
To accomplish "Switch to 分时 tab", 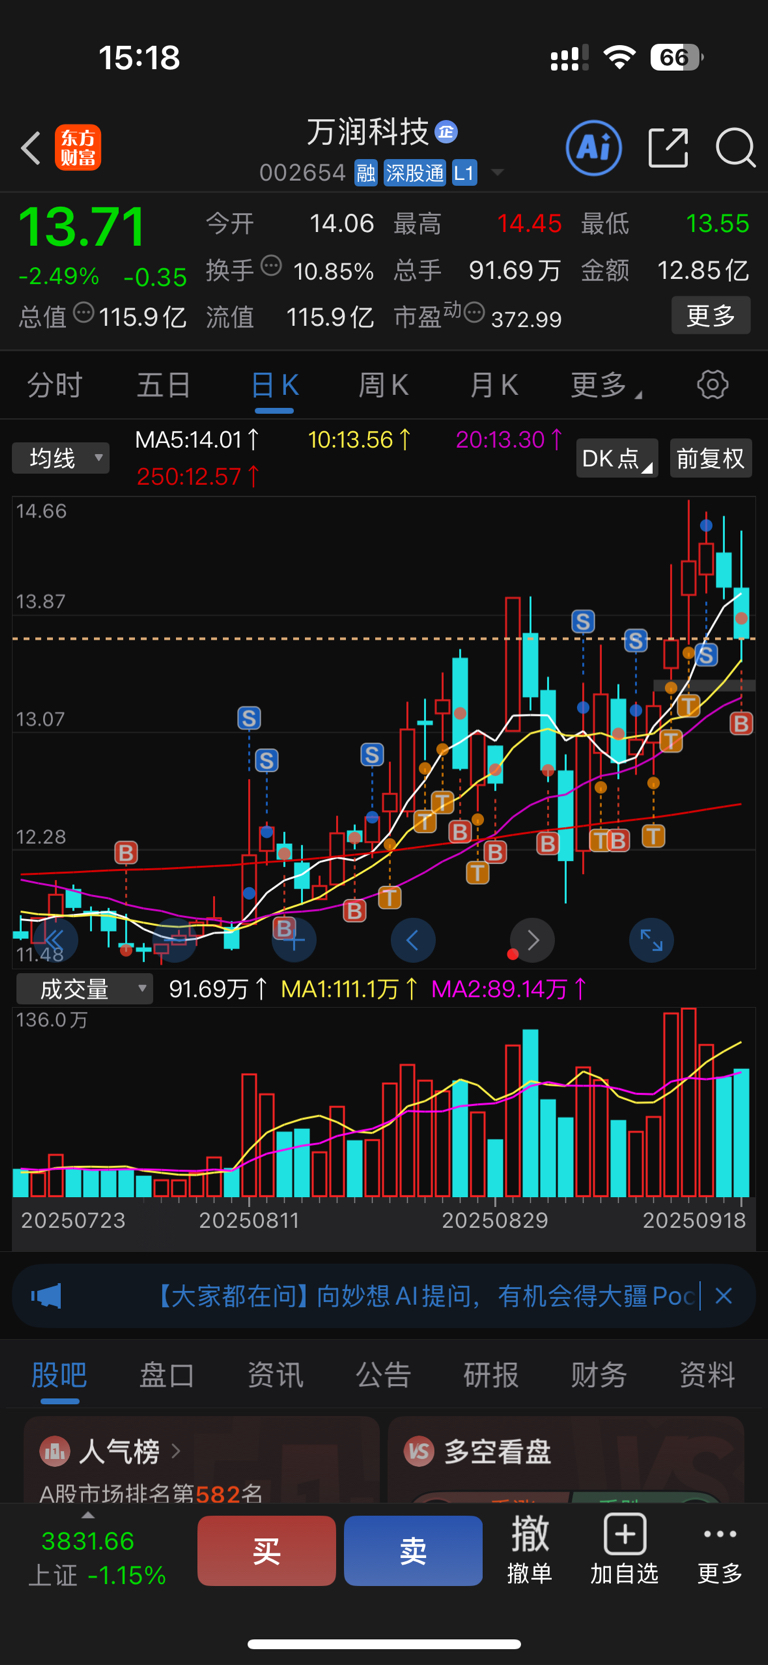I will click(x=54, y=385).
